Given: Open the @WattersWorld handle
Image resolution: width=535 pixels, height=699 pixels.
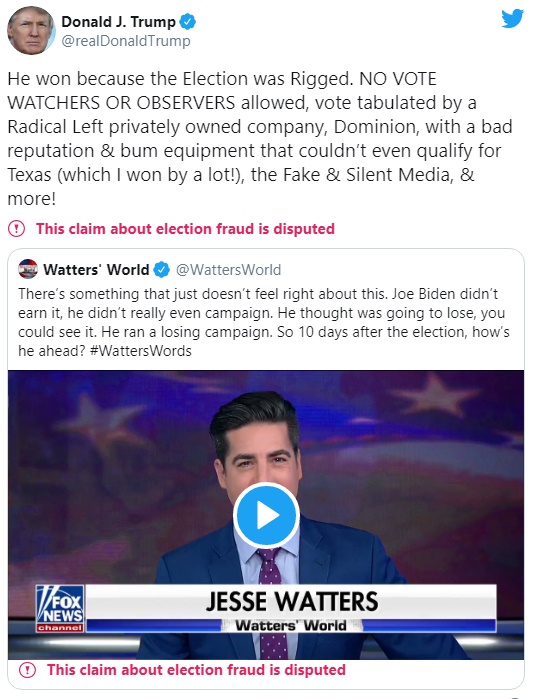Looking at the screenshot, I should coord(228,270).
